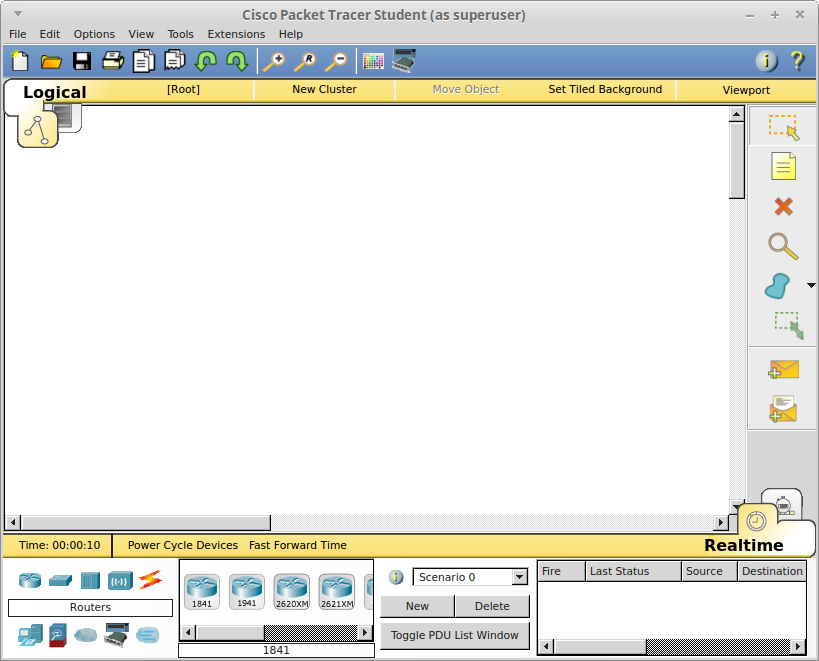
Task: Select the Wireless Devices category
Action: (120, 580)
